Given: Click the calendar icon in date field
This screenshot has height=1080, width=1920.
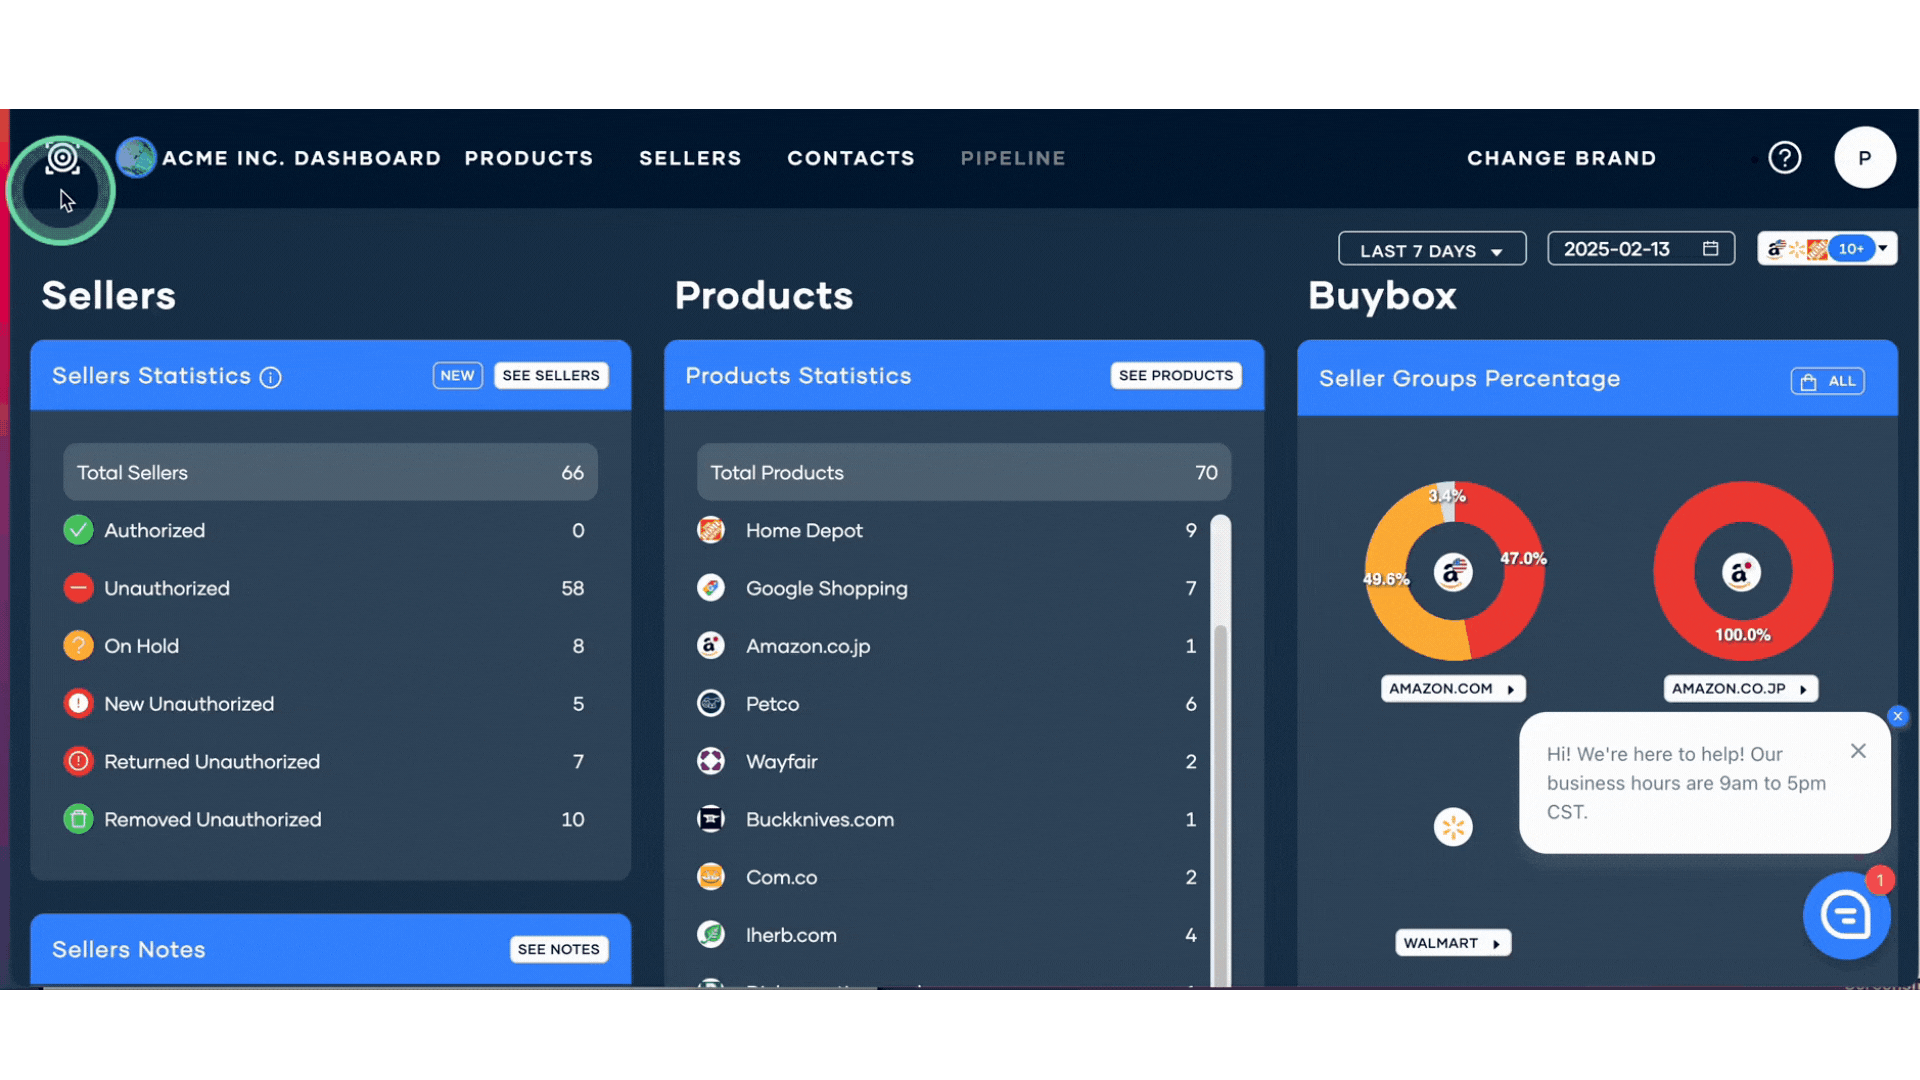Looking at the screenshot, I should coord(1710,249).
